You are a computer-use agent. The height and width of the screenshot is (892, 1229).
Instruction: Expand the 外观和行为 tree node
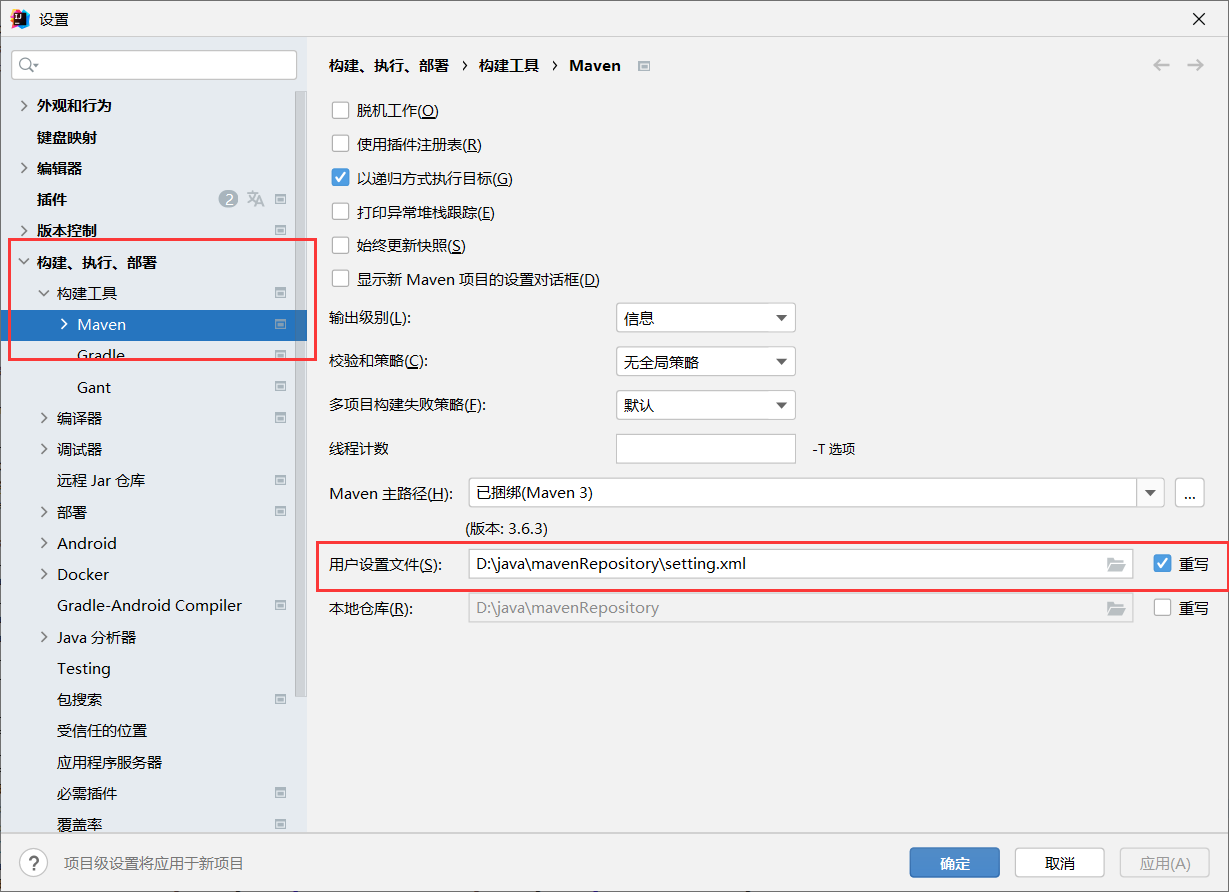[24, 105]
